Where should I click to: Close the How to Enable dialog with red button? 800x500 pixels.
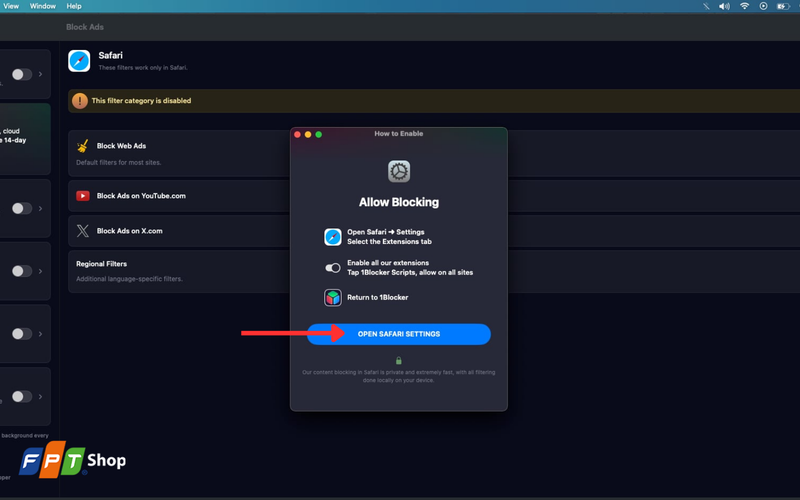[297, 135]
